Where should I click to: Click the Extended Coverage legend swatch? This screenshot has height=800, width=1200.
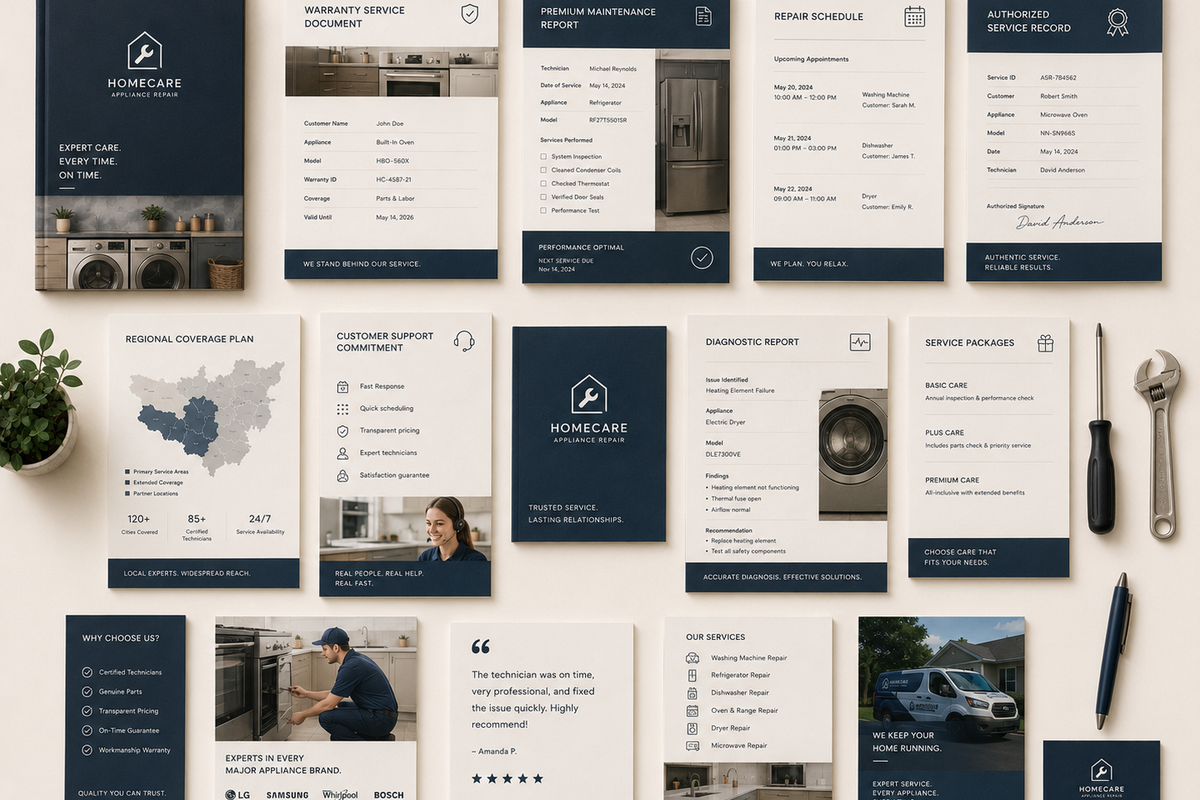pyautogui.click(x=127, y=482)
